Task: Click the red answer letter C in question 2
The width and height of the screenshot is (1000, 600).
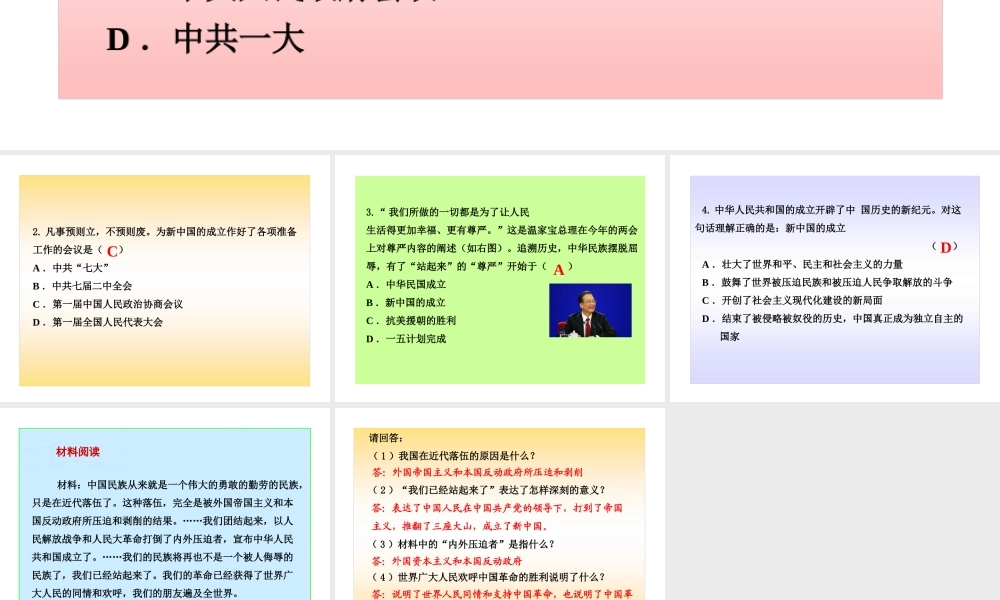Action: [112, 251]
